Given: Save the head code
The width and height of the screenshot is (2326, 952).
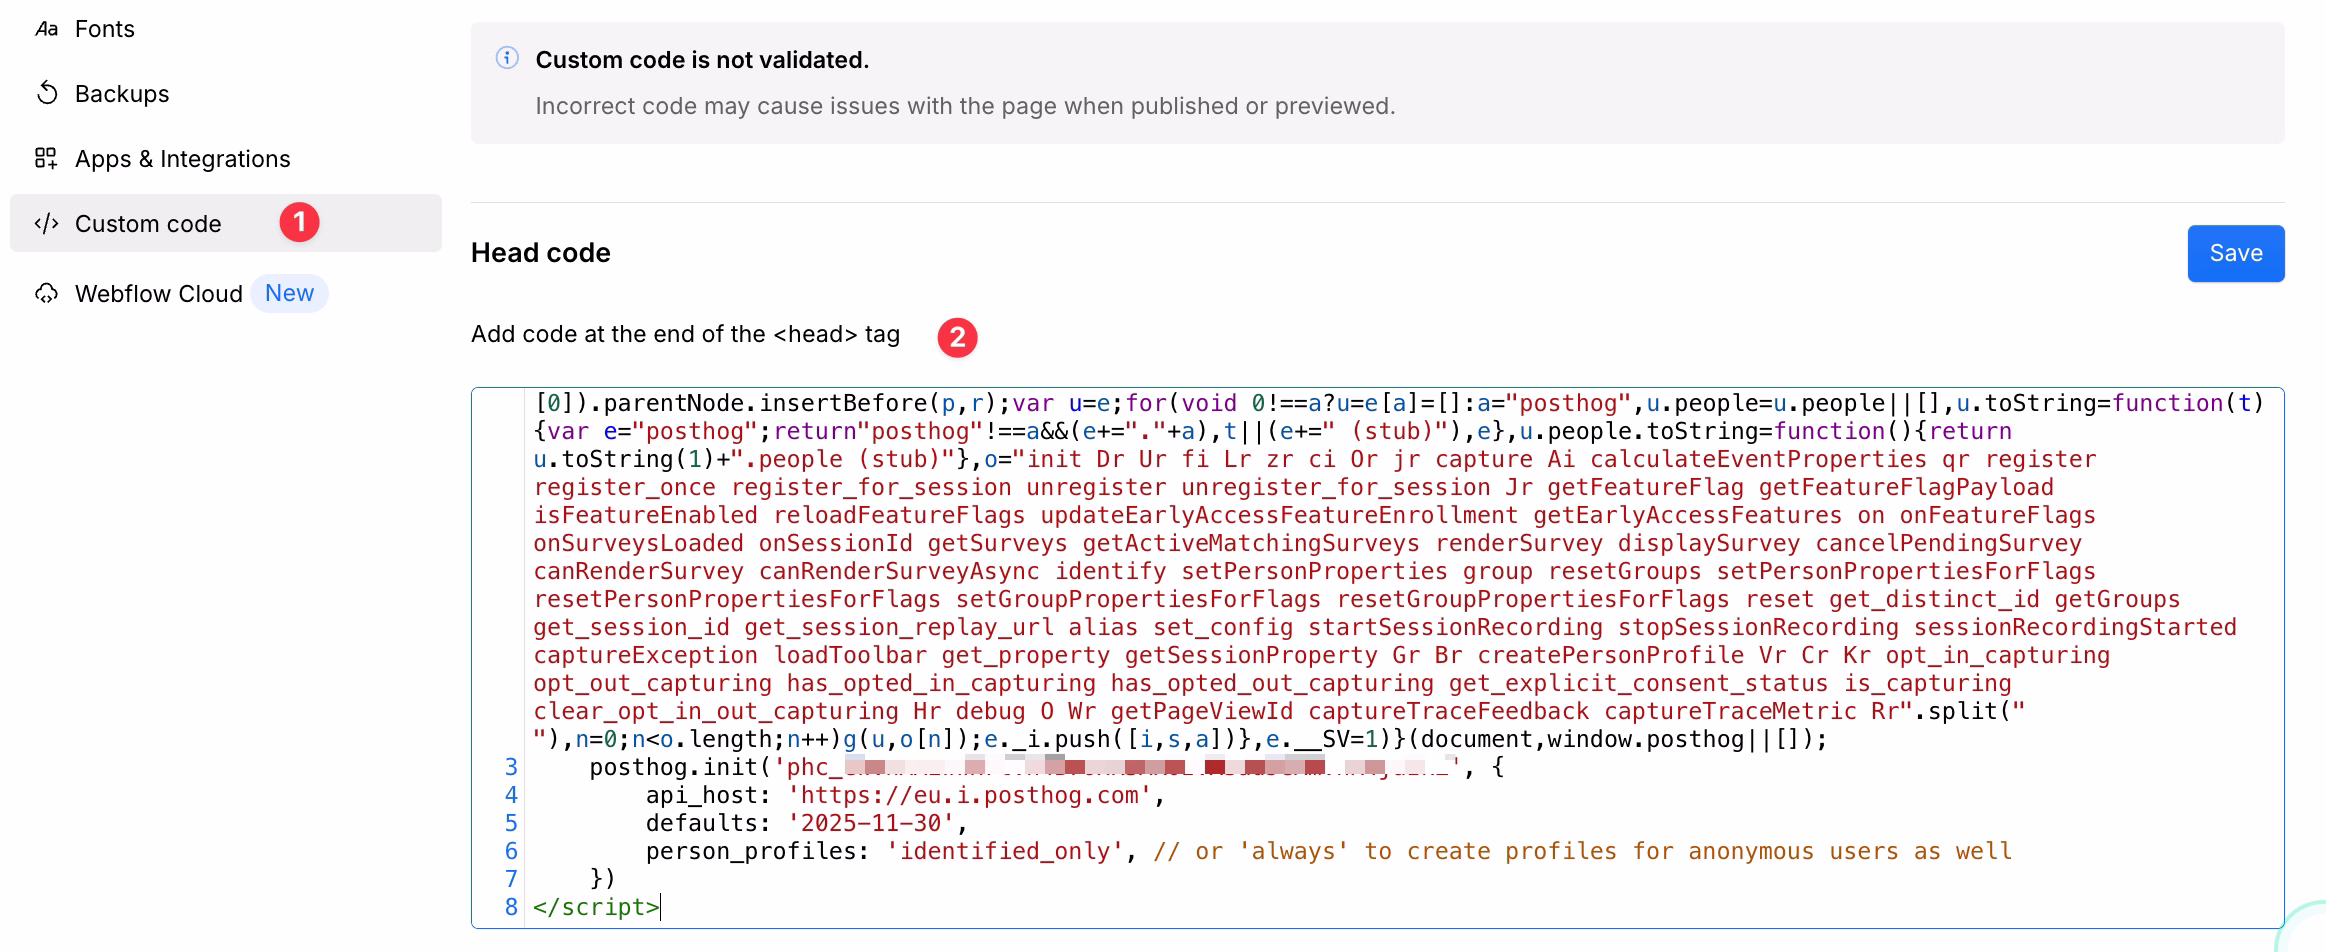Looking at the screenshot, I should [x=2235, y=254].
